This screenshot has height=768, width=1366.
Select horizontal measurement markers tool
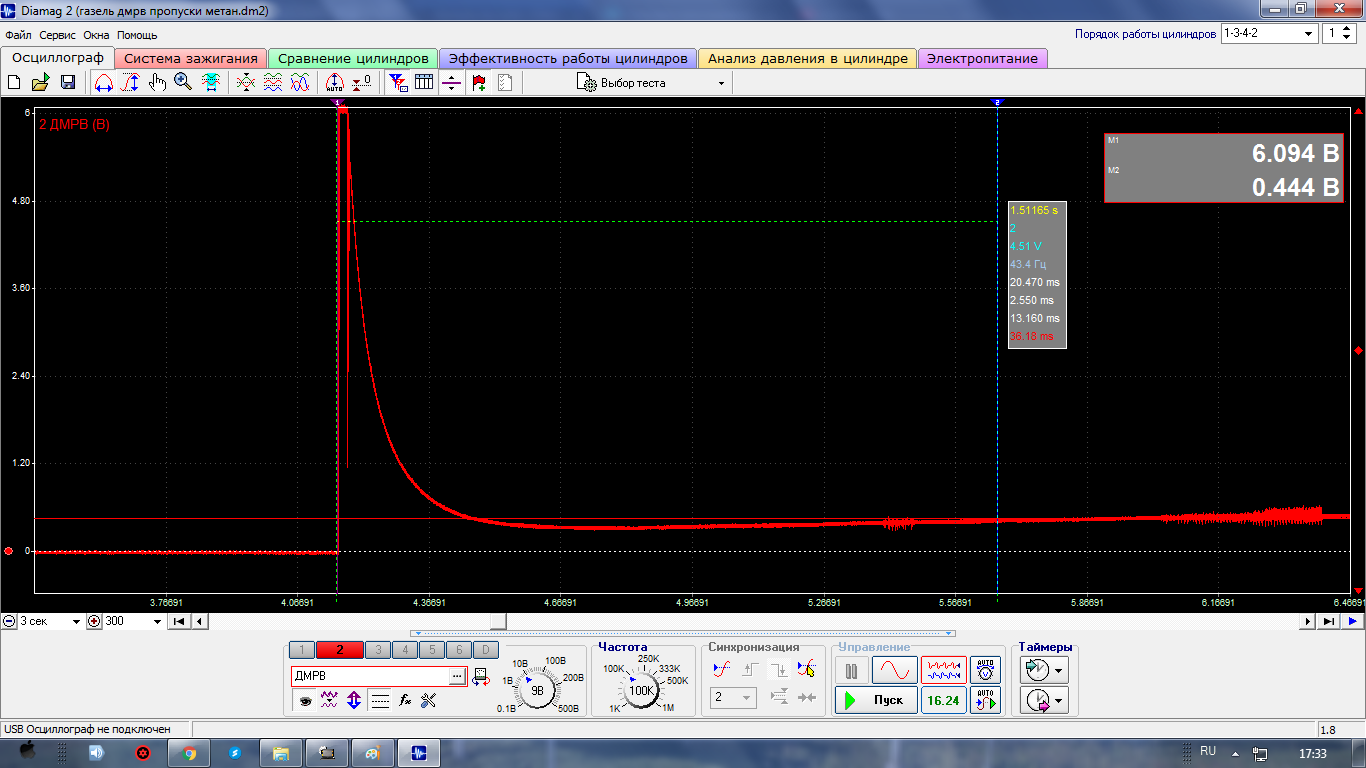[x=103, y=83]
